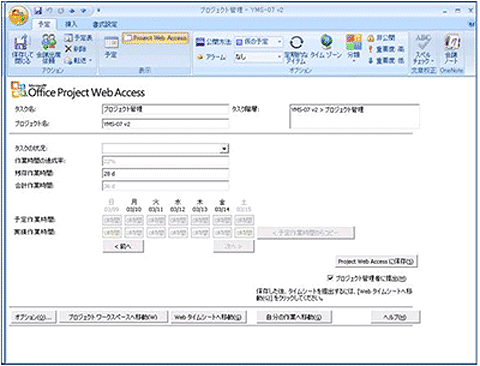Screen dimensions: 480x366
Task: Click the previous week button
Action: [x=123, y=246]
